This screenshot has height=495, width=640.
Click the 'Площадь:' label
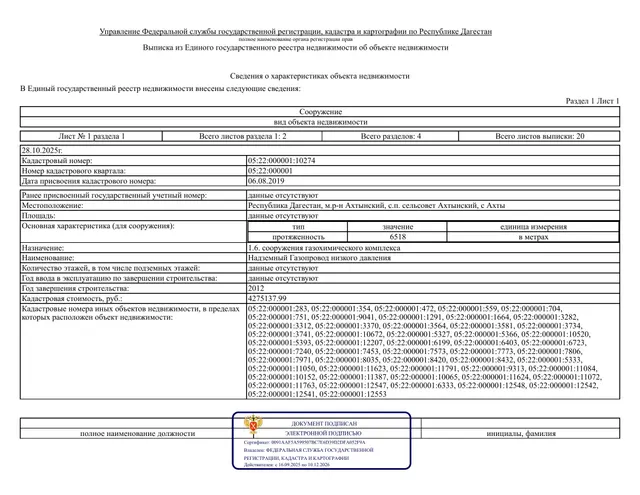point(38,216)
